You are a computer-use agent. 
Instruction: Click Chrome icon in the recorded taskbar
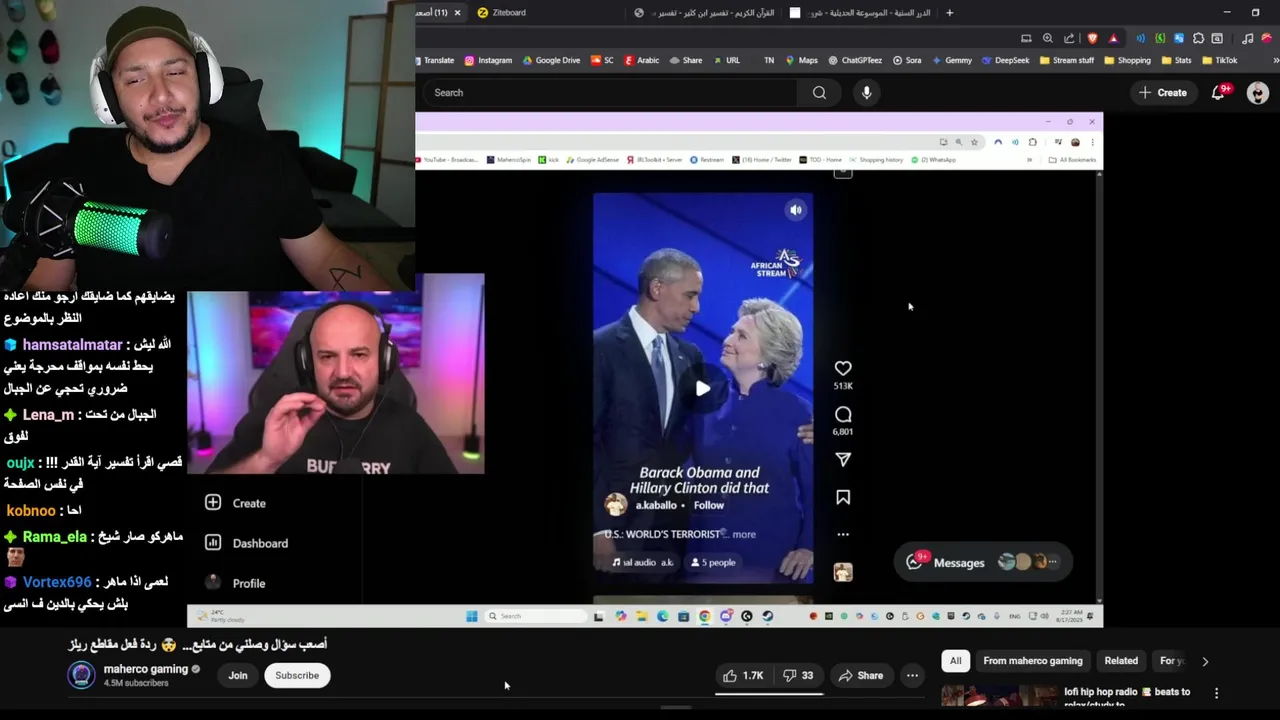point(704,616)
